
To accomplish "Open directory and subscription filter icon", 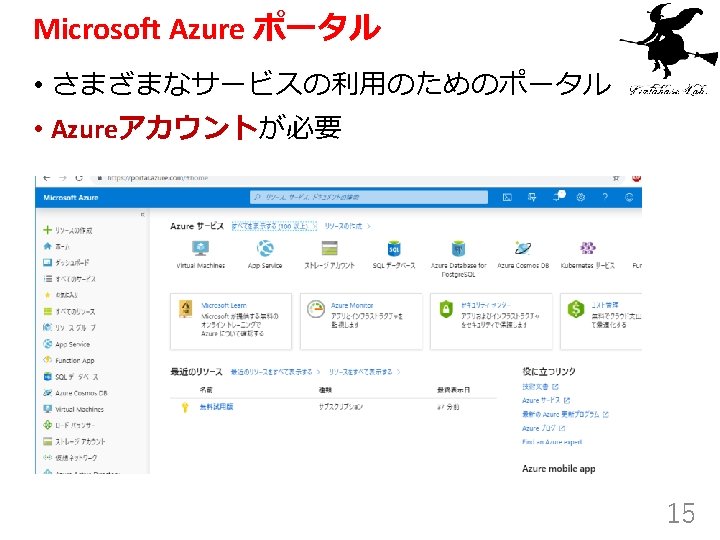I will tap(532, 197).
